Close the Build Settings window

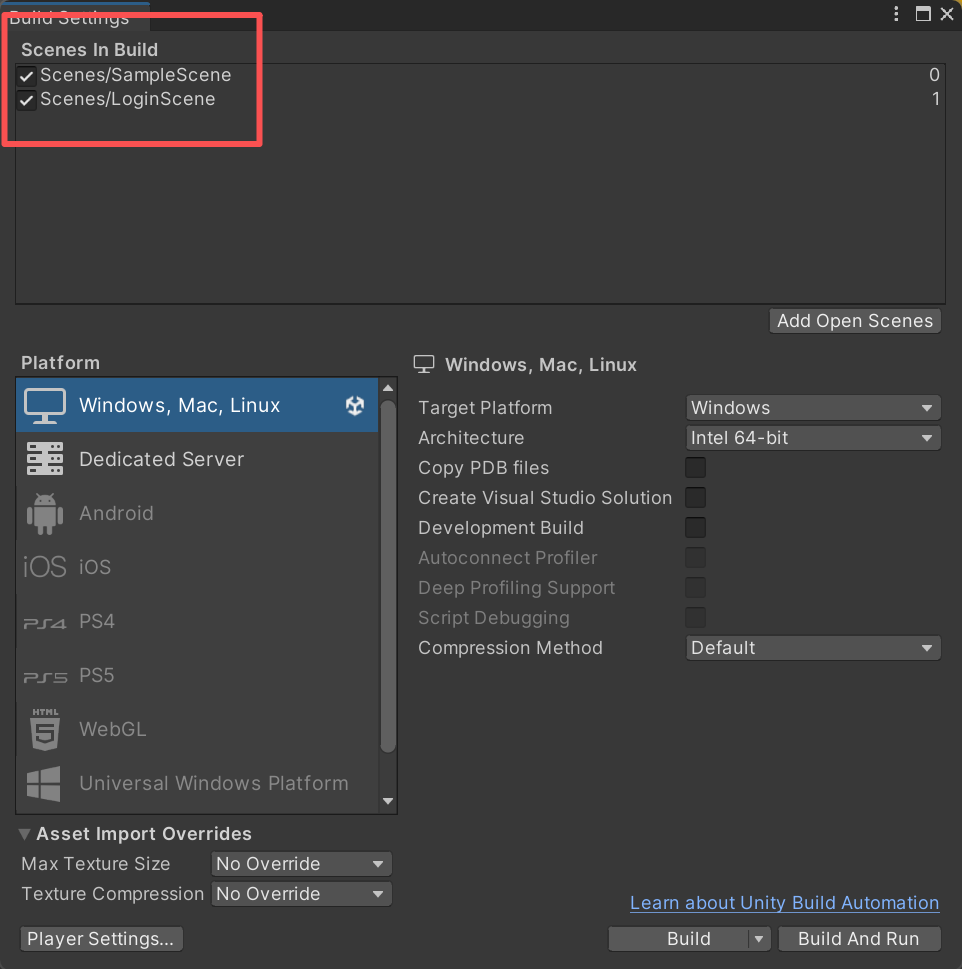click(x=947, y=14)
